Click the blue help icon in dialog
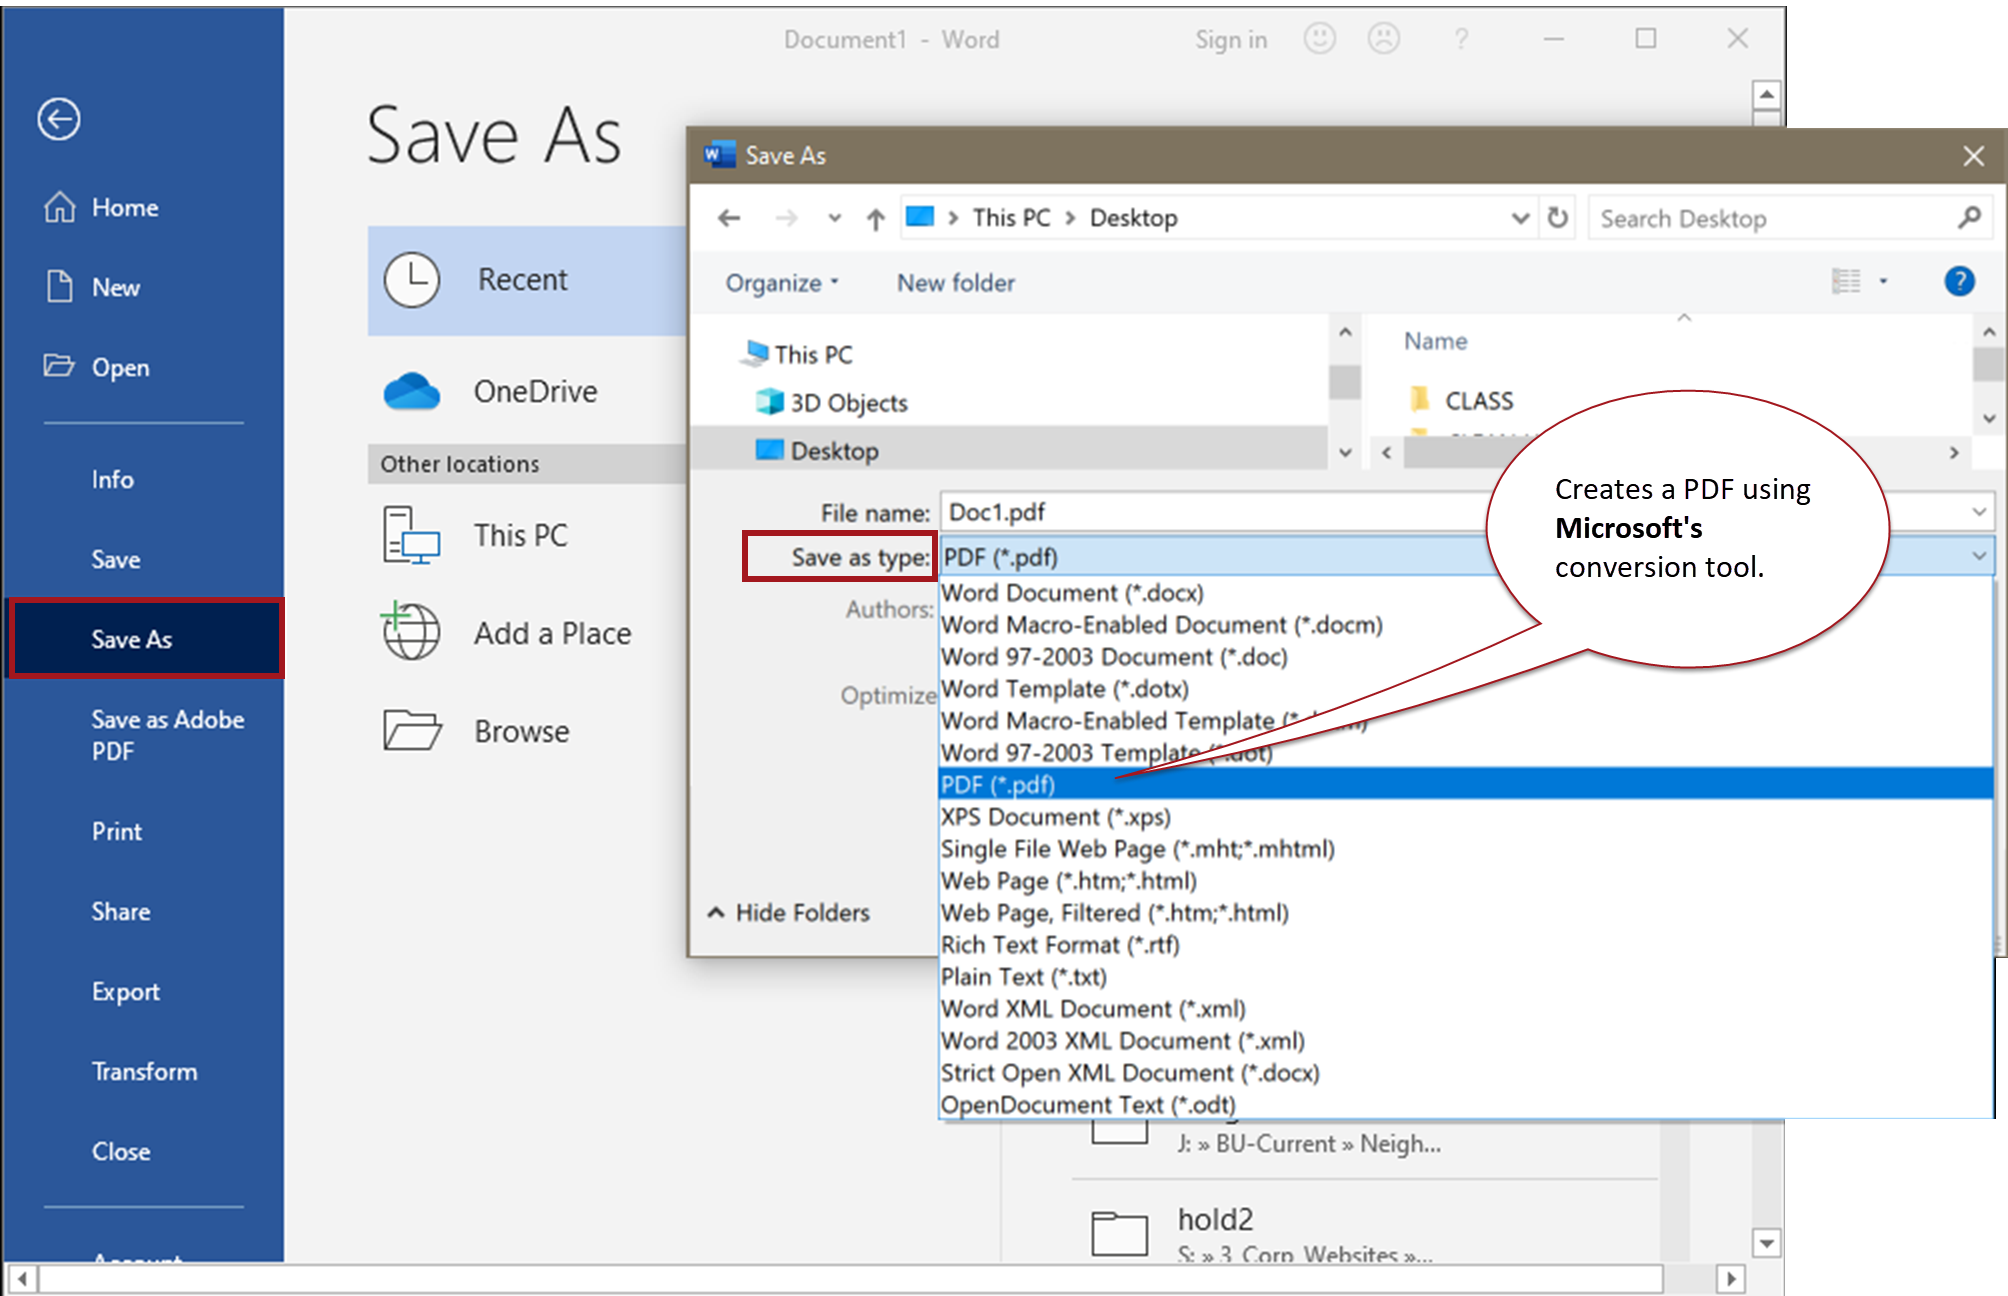 (x=1959, y=281)
